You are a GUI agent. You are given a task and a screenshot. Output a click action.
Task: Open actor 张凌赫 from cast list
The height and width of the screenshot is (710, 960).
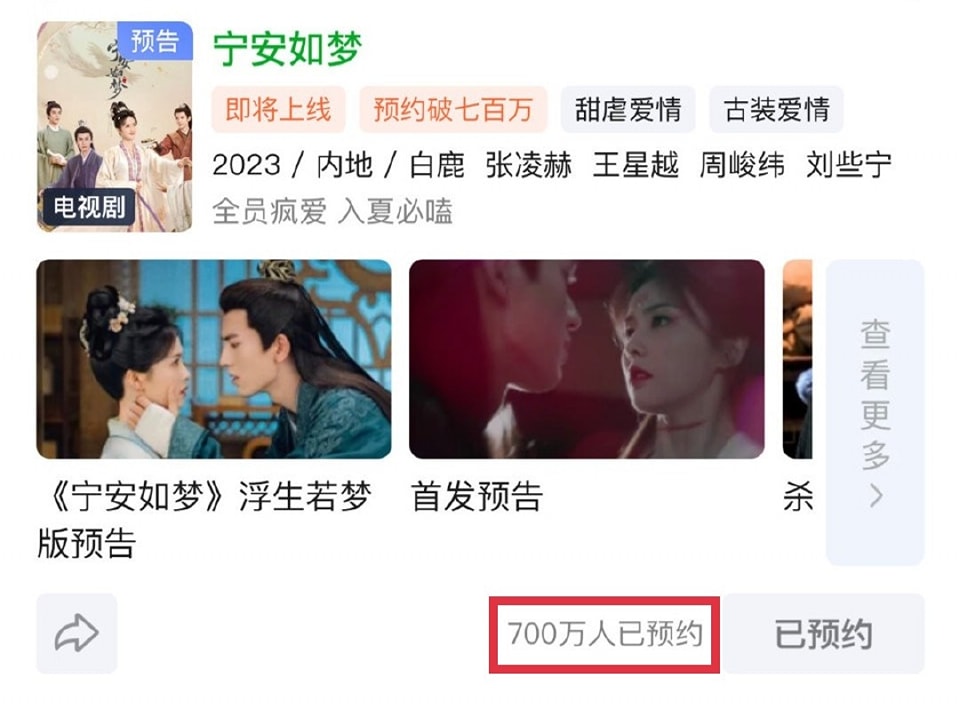click(528, 165)
